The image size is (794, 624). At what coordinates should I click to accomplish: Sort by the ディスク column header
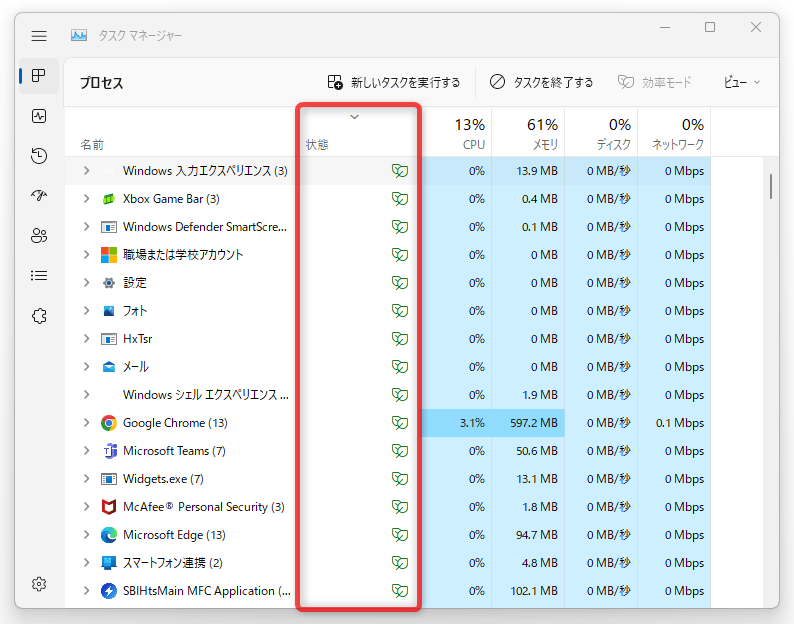pos(601,133)
